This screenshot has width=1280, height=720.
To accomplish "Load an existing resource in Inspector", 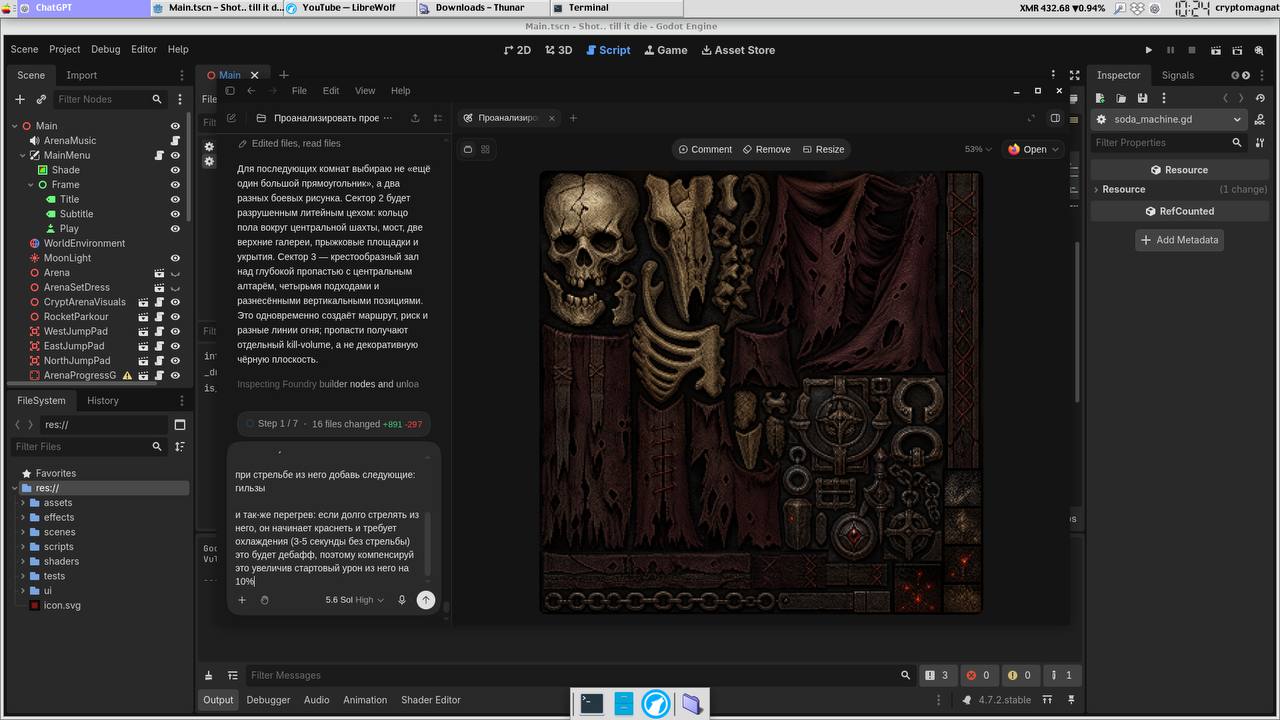I will click(1121, 98).
